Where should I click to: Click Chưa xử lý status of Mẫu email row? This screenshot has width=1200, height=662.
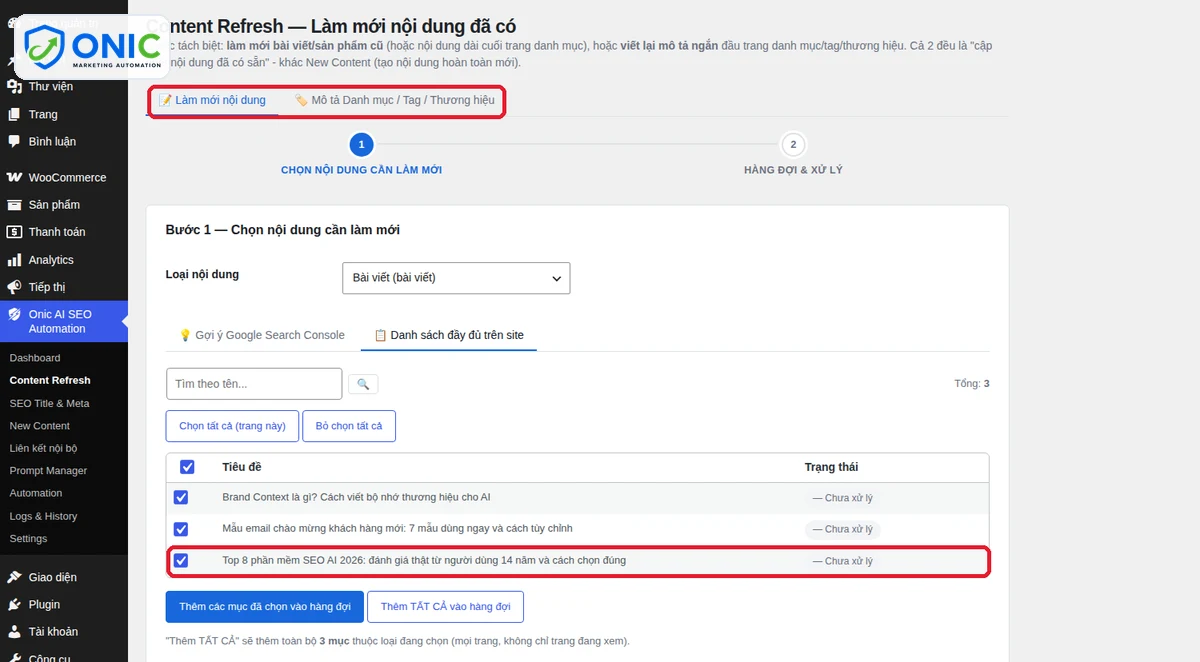click(x=842, y=529)
